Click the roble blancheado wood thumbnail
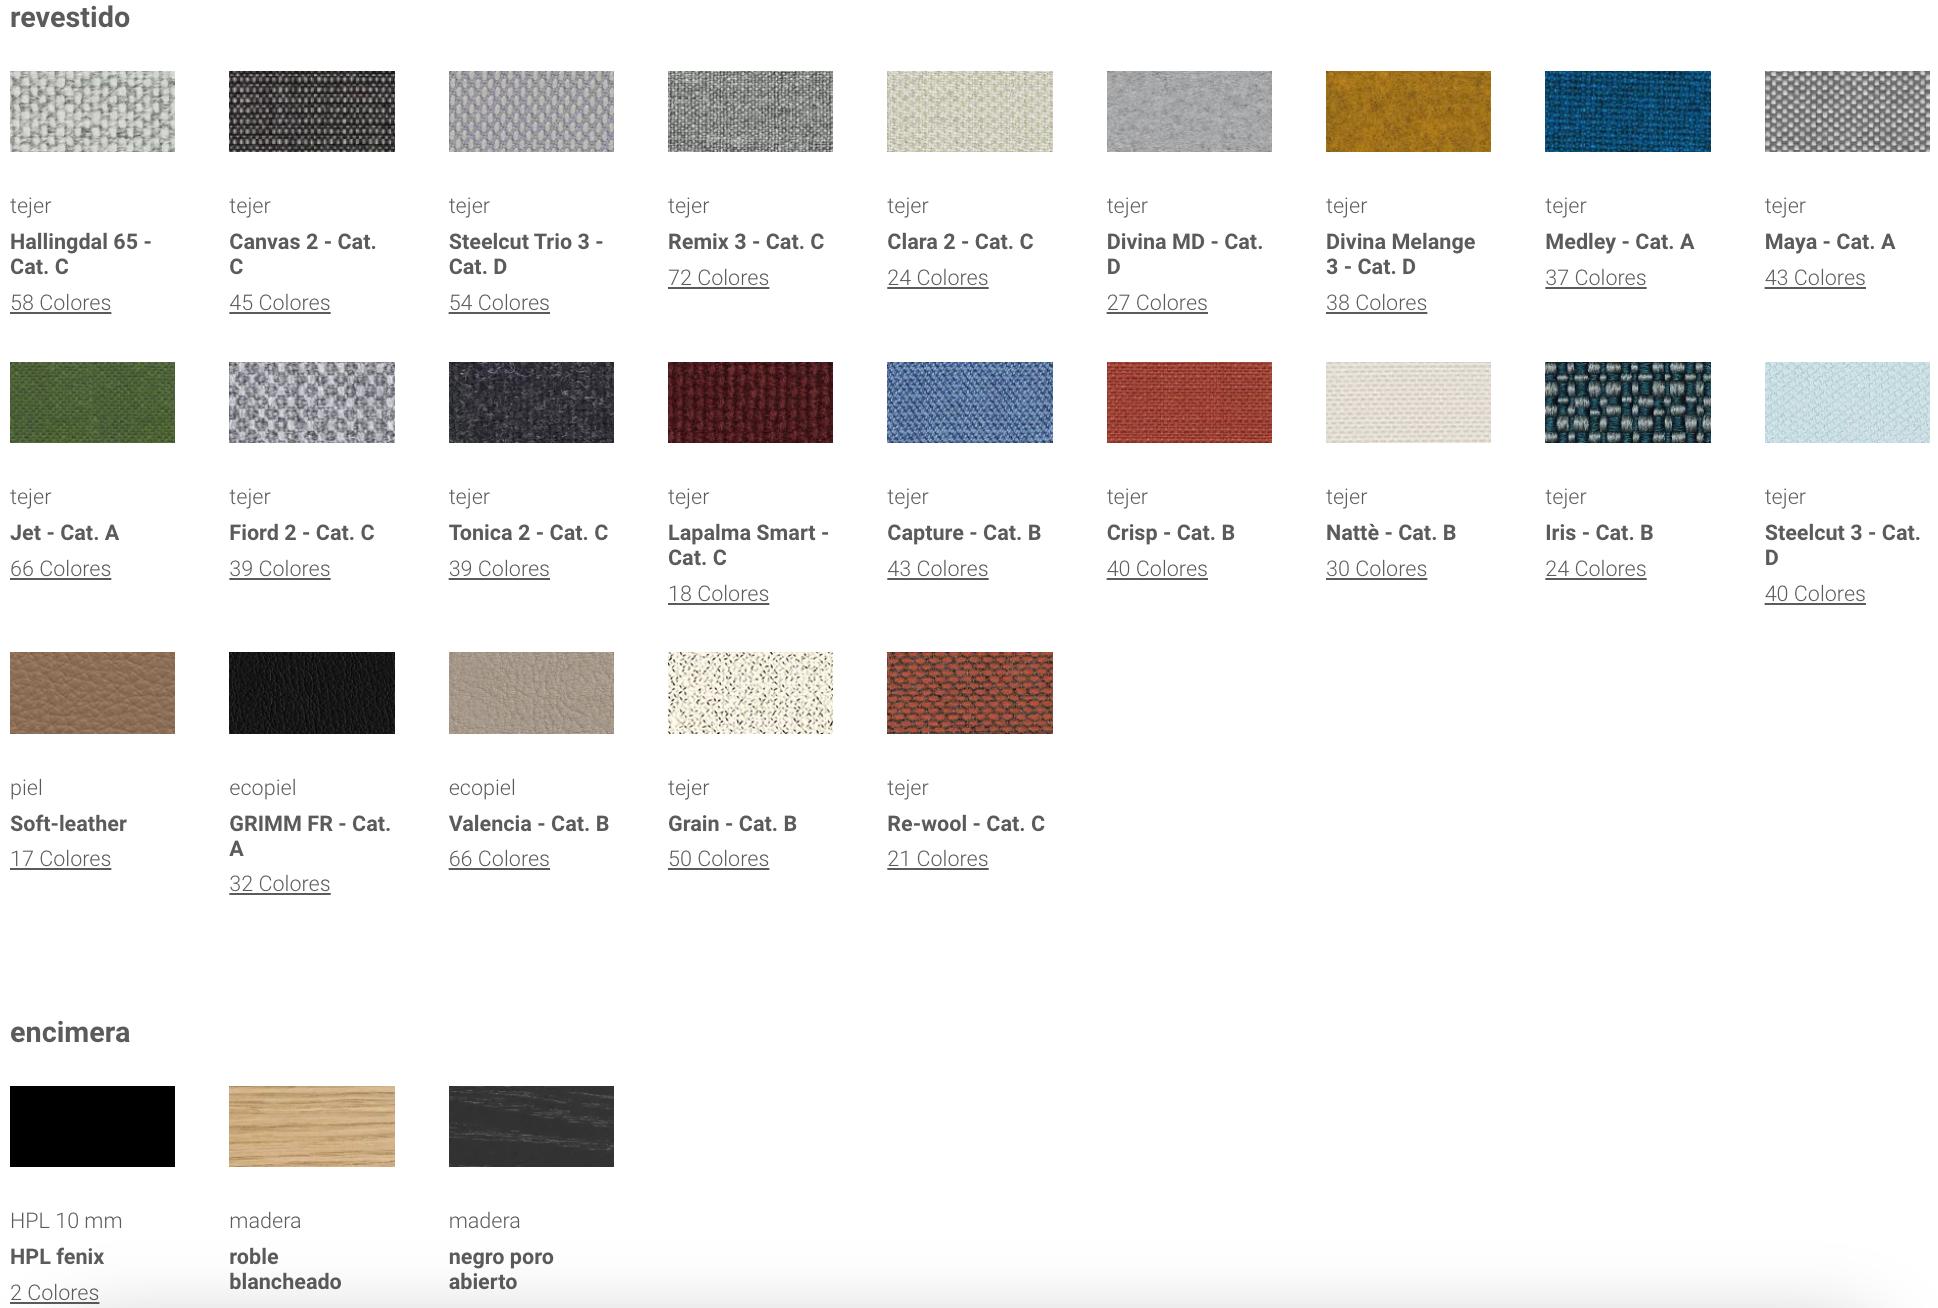Screen dimensions: 1938x1308 (x=311, y=1126)
